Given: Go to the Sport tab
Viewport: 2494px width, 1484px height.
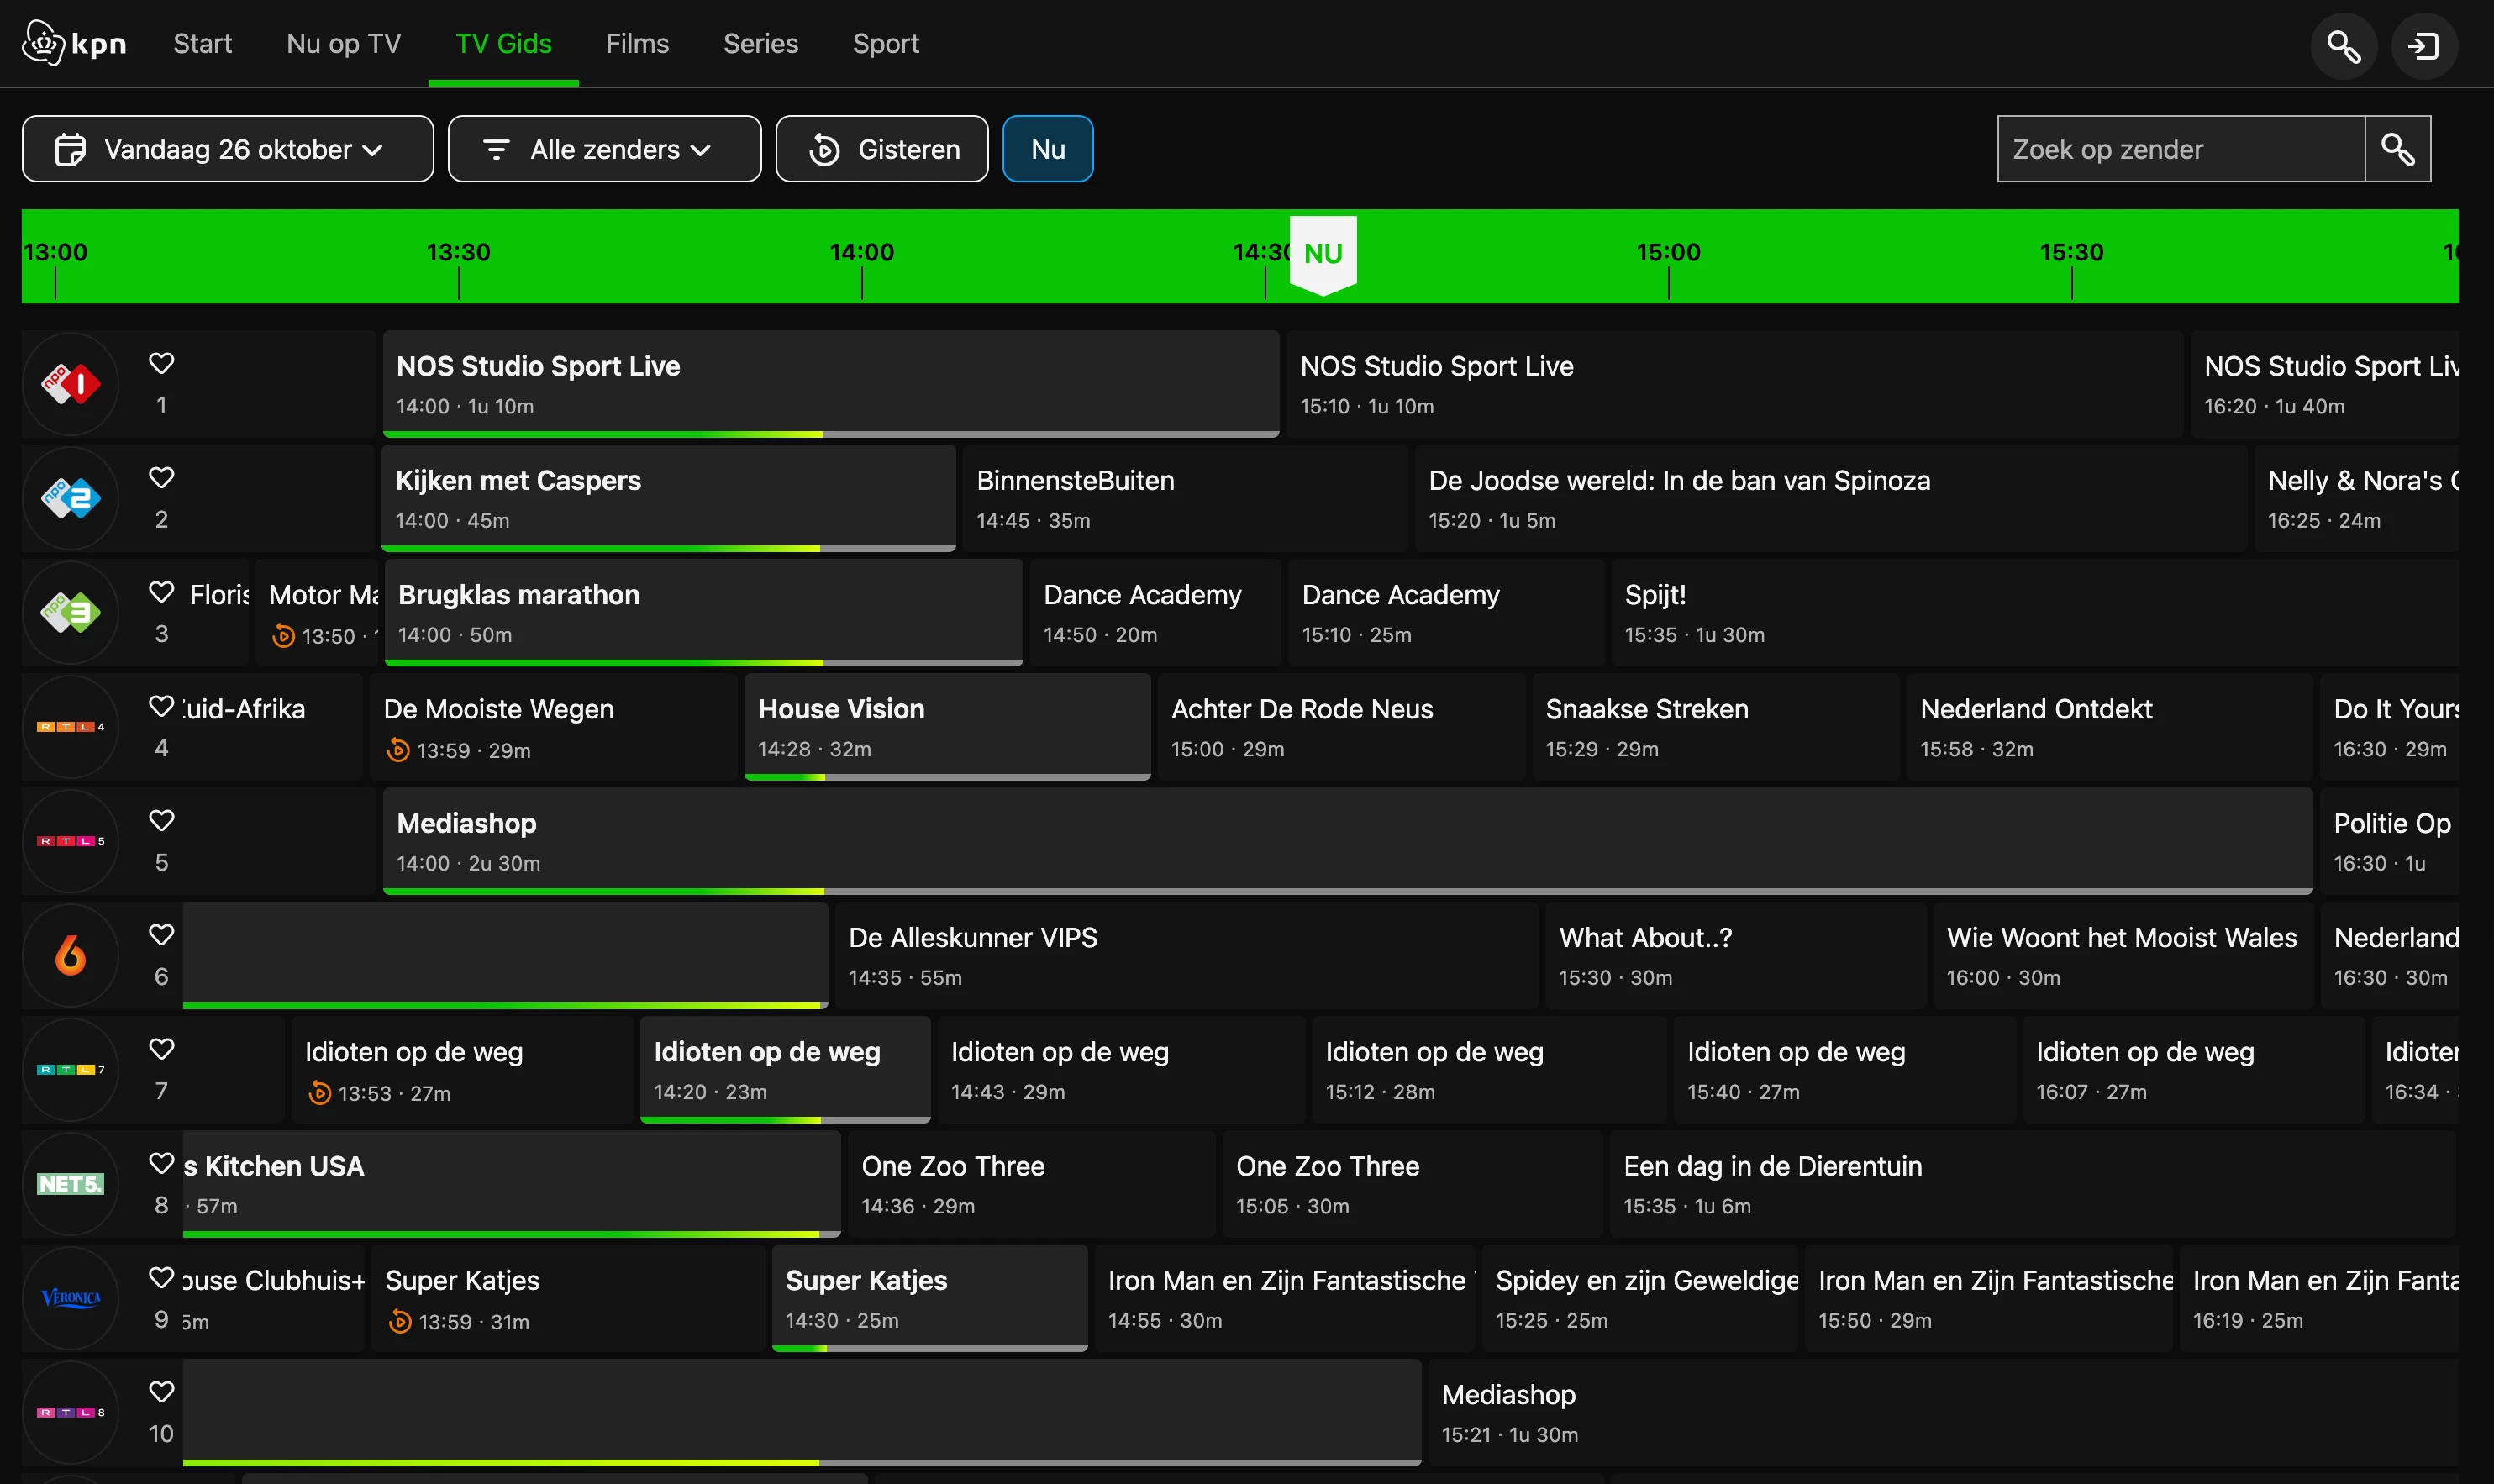Looking at the screenshot, I should point(885,44).
